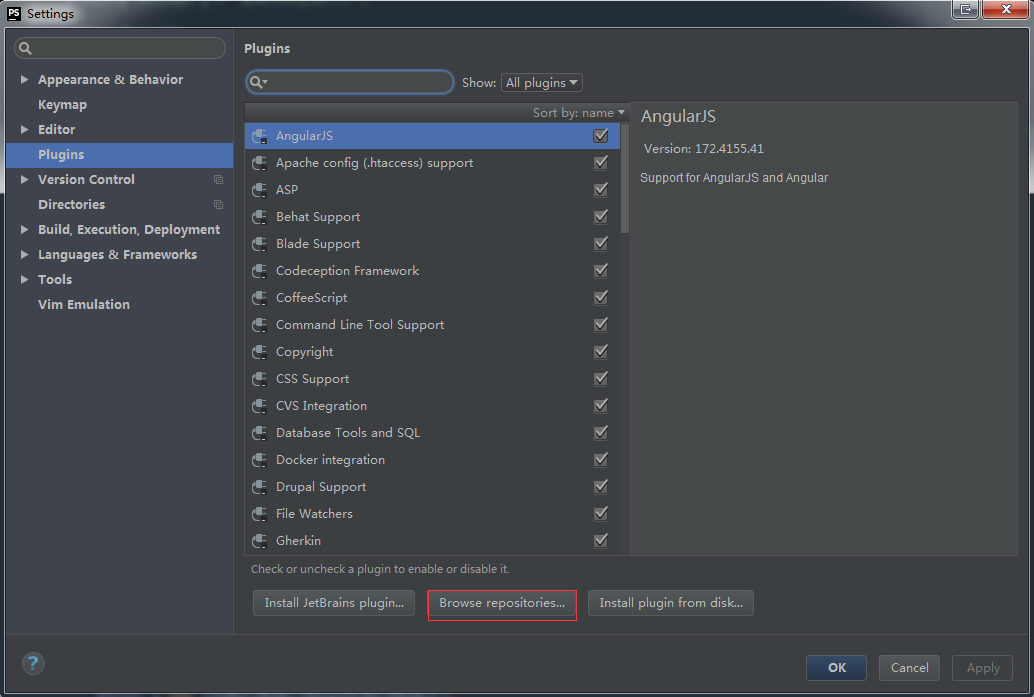Image resolution: width=1034 pixels, height=697 pixels.
Task: Focus the plugin search field
Action: (350, 82)
